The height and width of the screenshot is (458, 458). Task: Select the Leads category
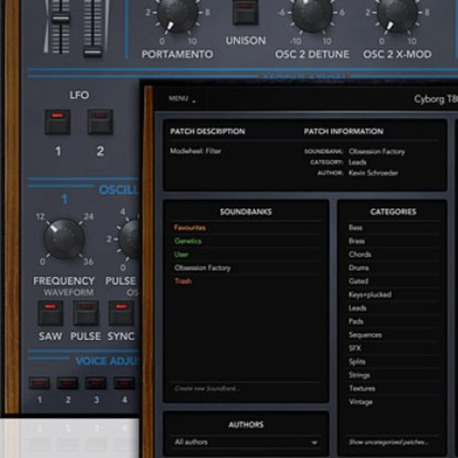[x=393, y=308]
